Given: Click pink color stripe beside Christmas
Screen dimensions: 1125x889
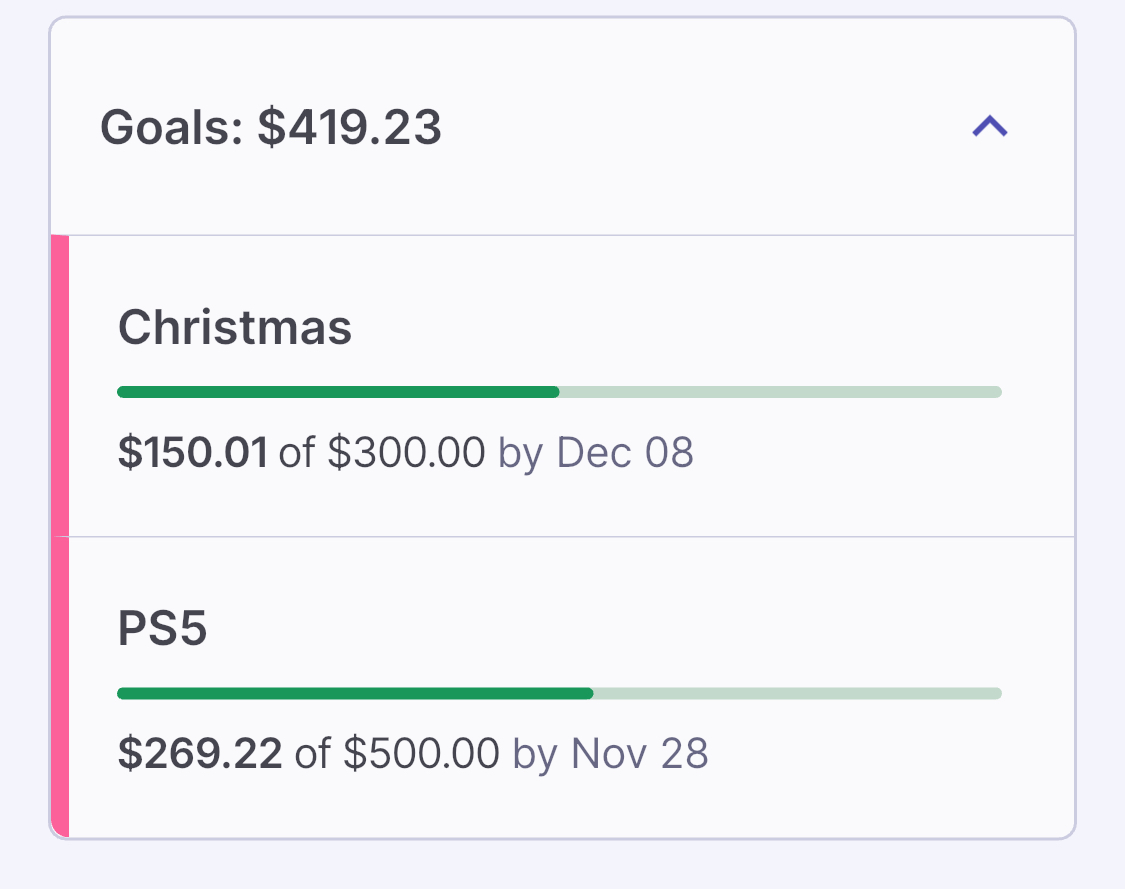Looking at the screenshot, I should [60, 386].
